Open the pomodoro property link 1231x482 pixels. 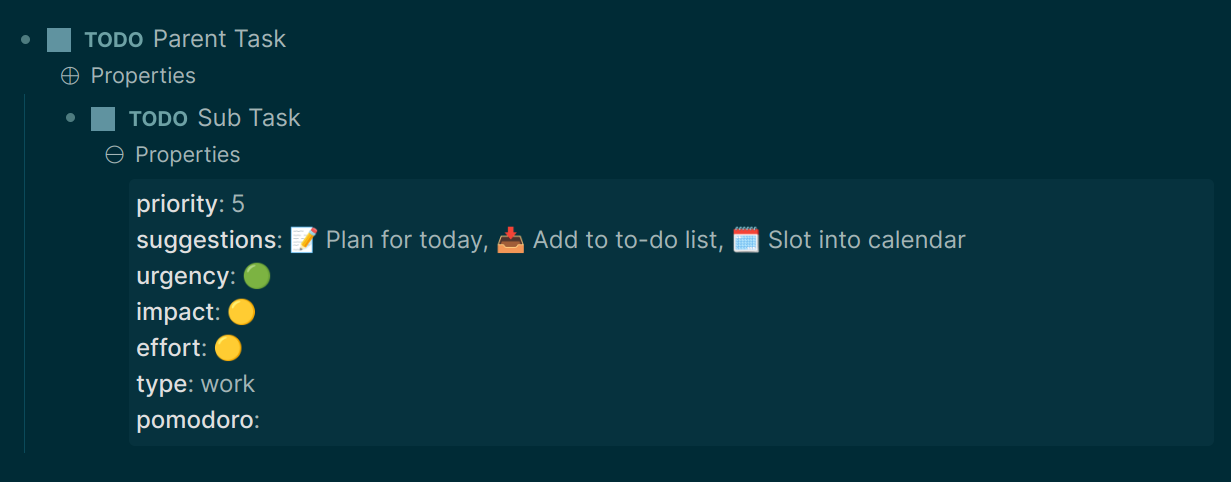point(195,420)
